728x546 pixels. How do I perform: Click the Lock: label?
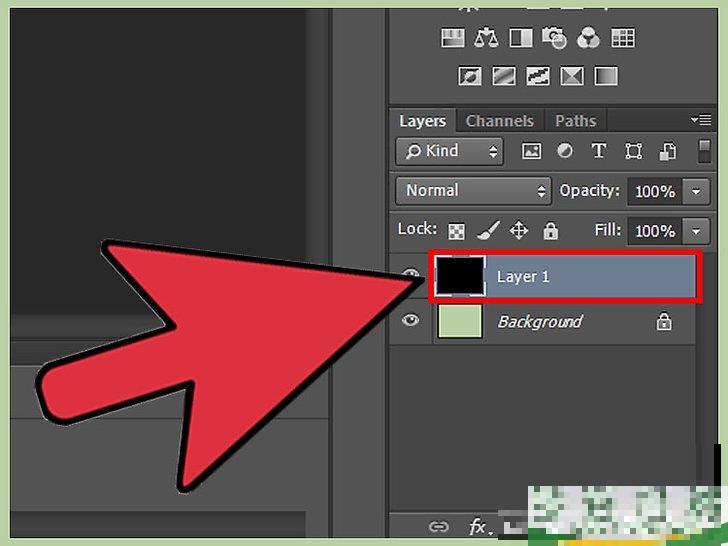417,229
